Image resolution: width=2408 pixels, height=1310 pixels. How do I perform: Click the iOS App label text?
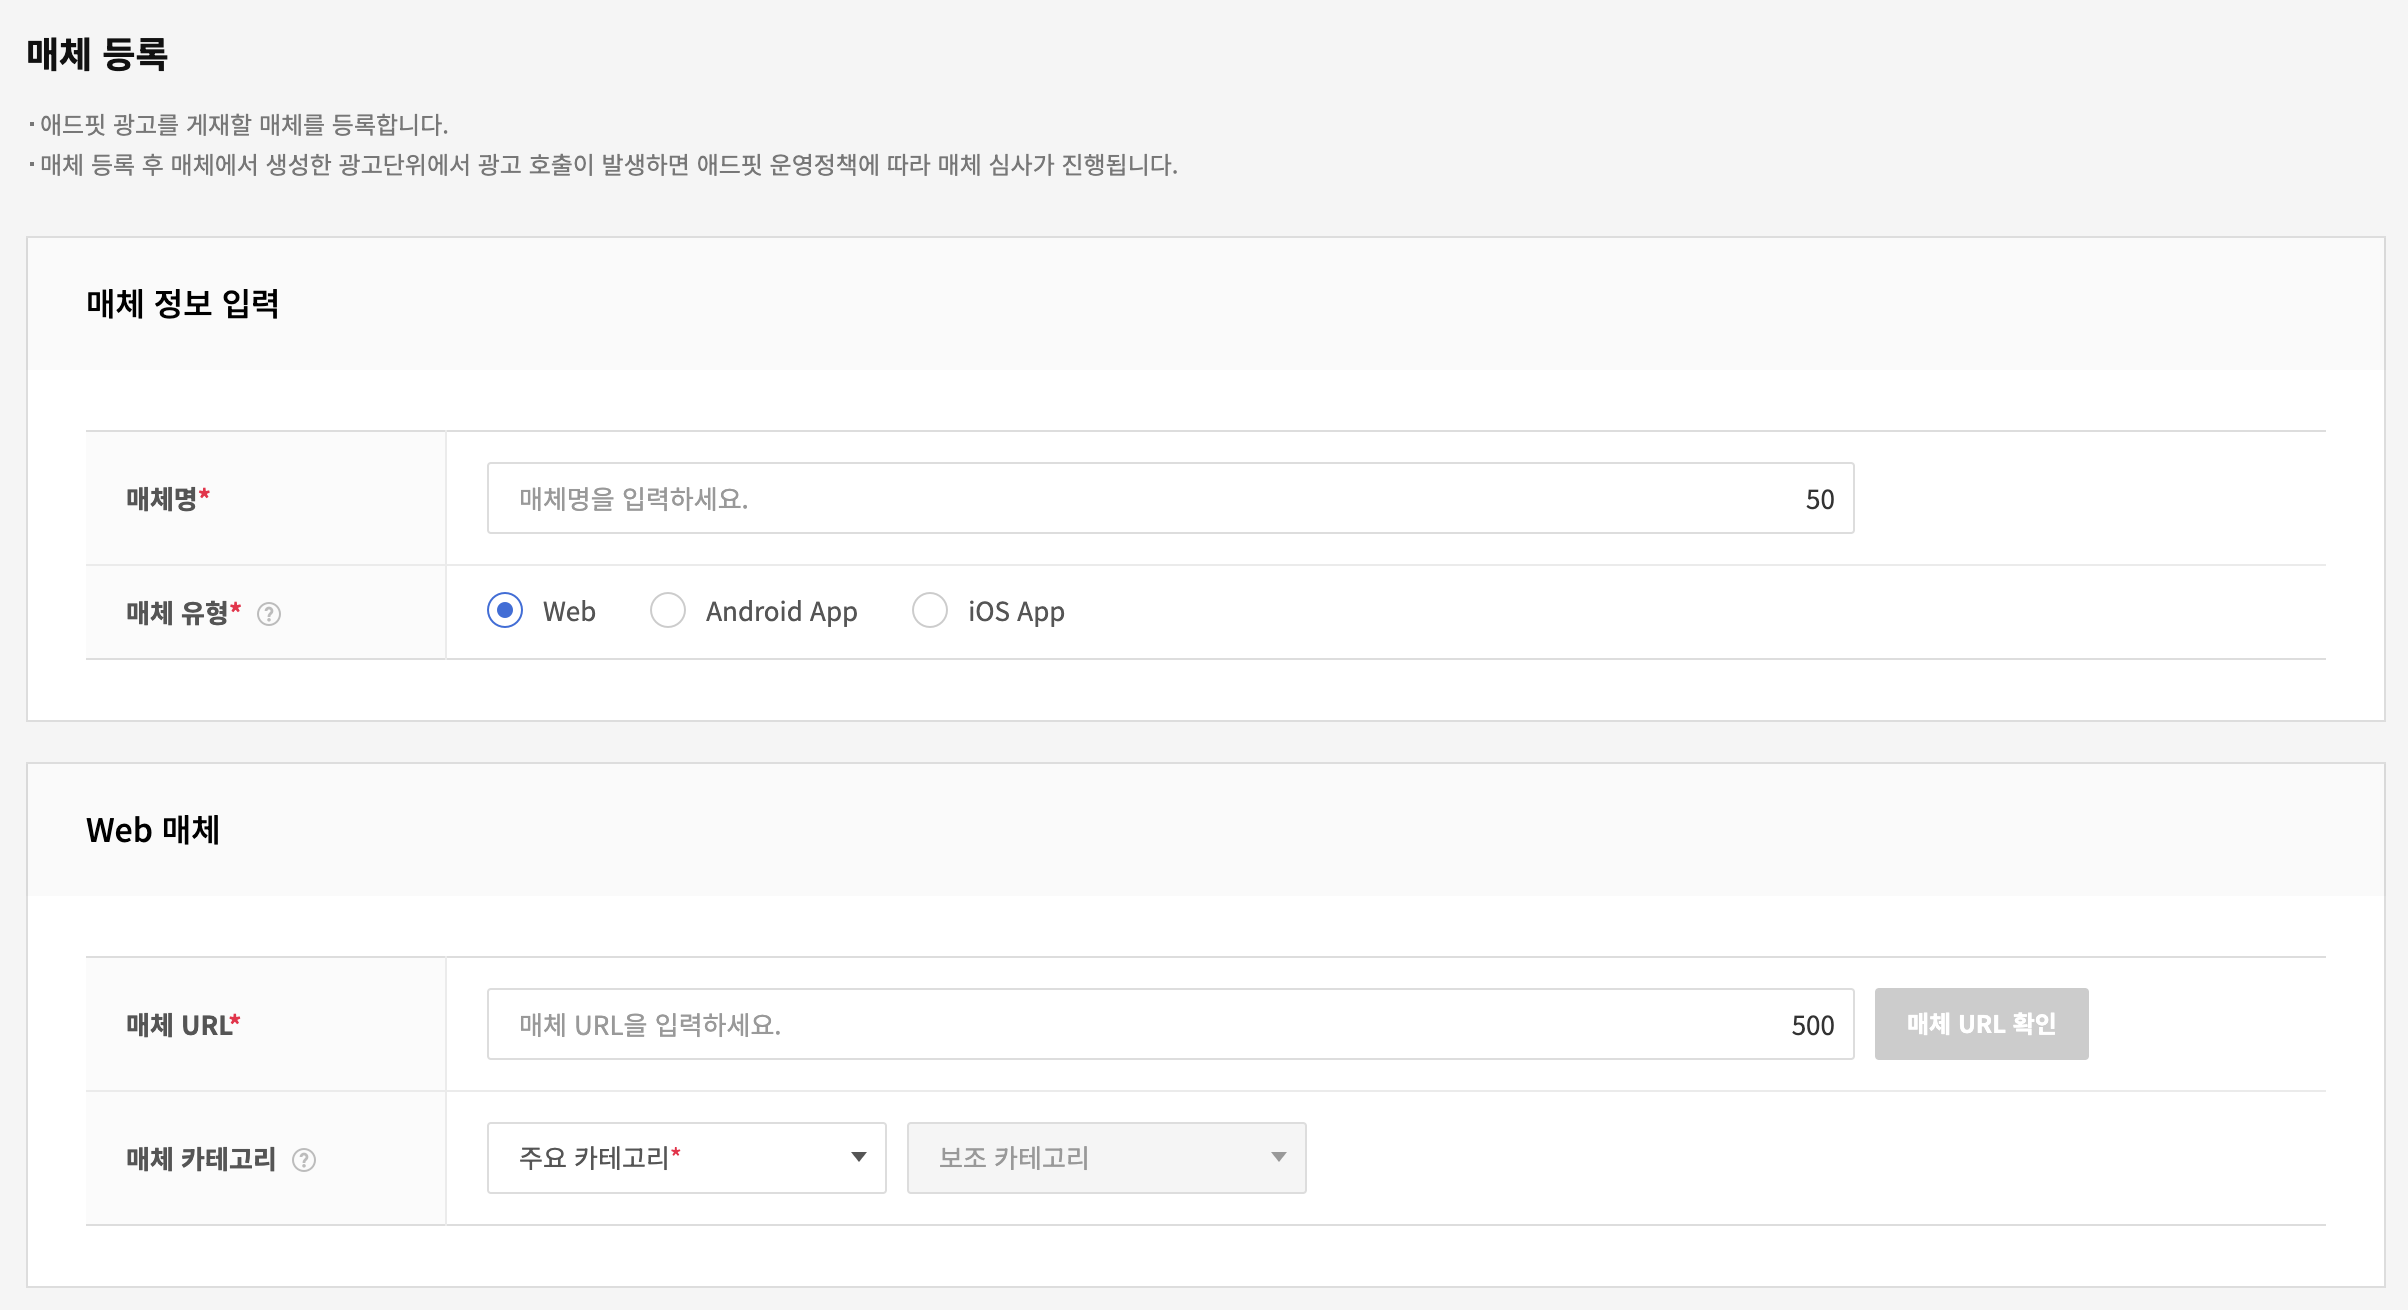click(1016, 611)
